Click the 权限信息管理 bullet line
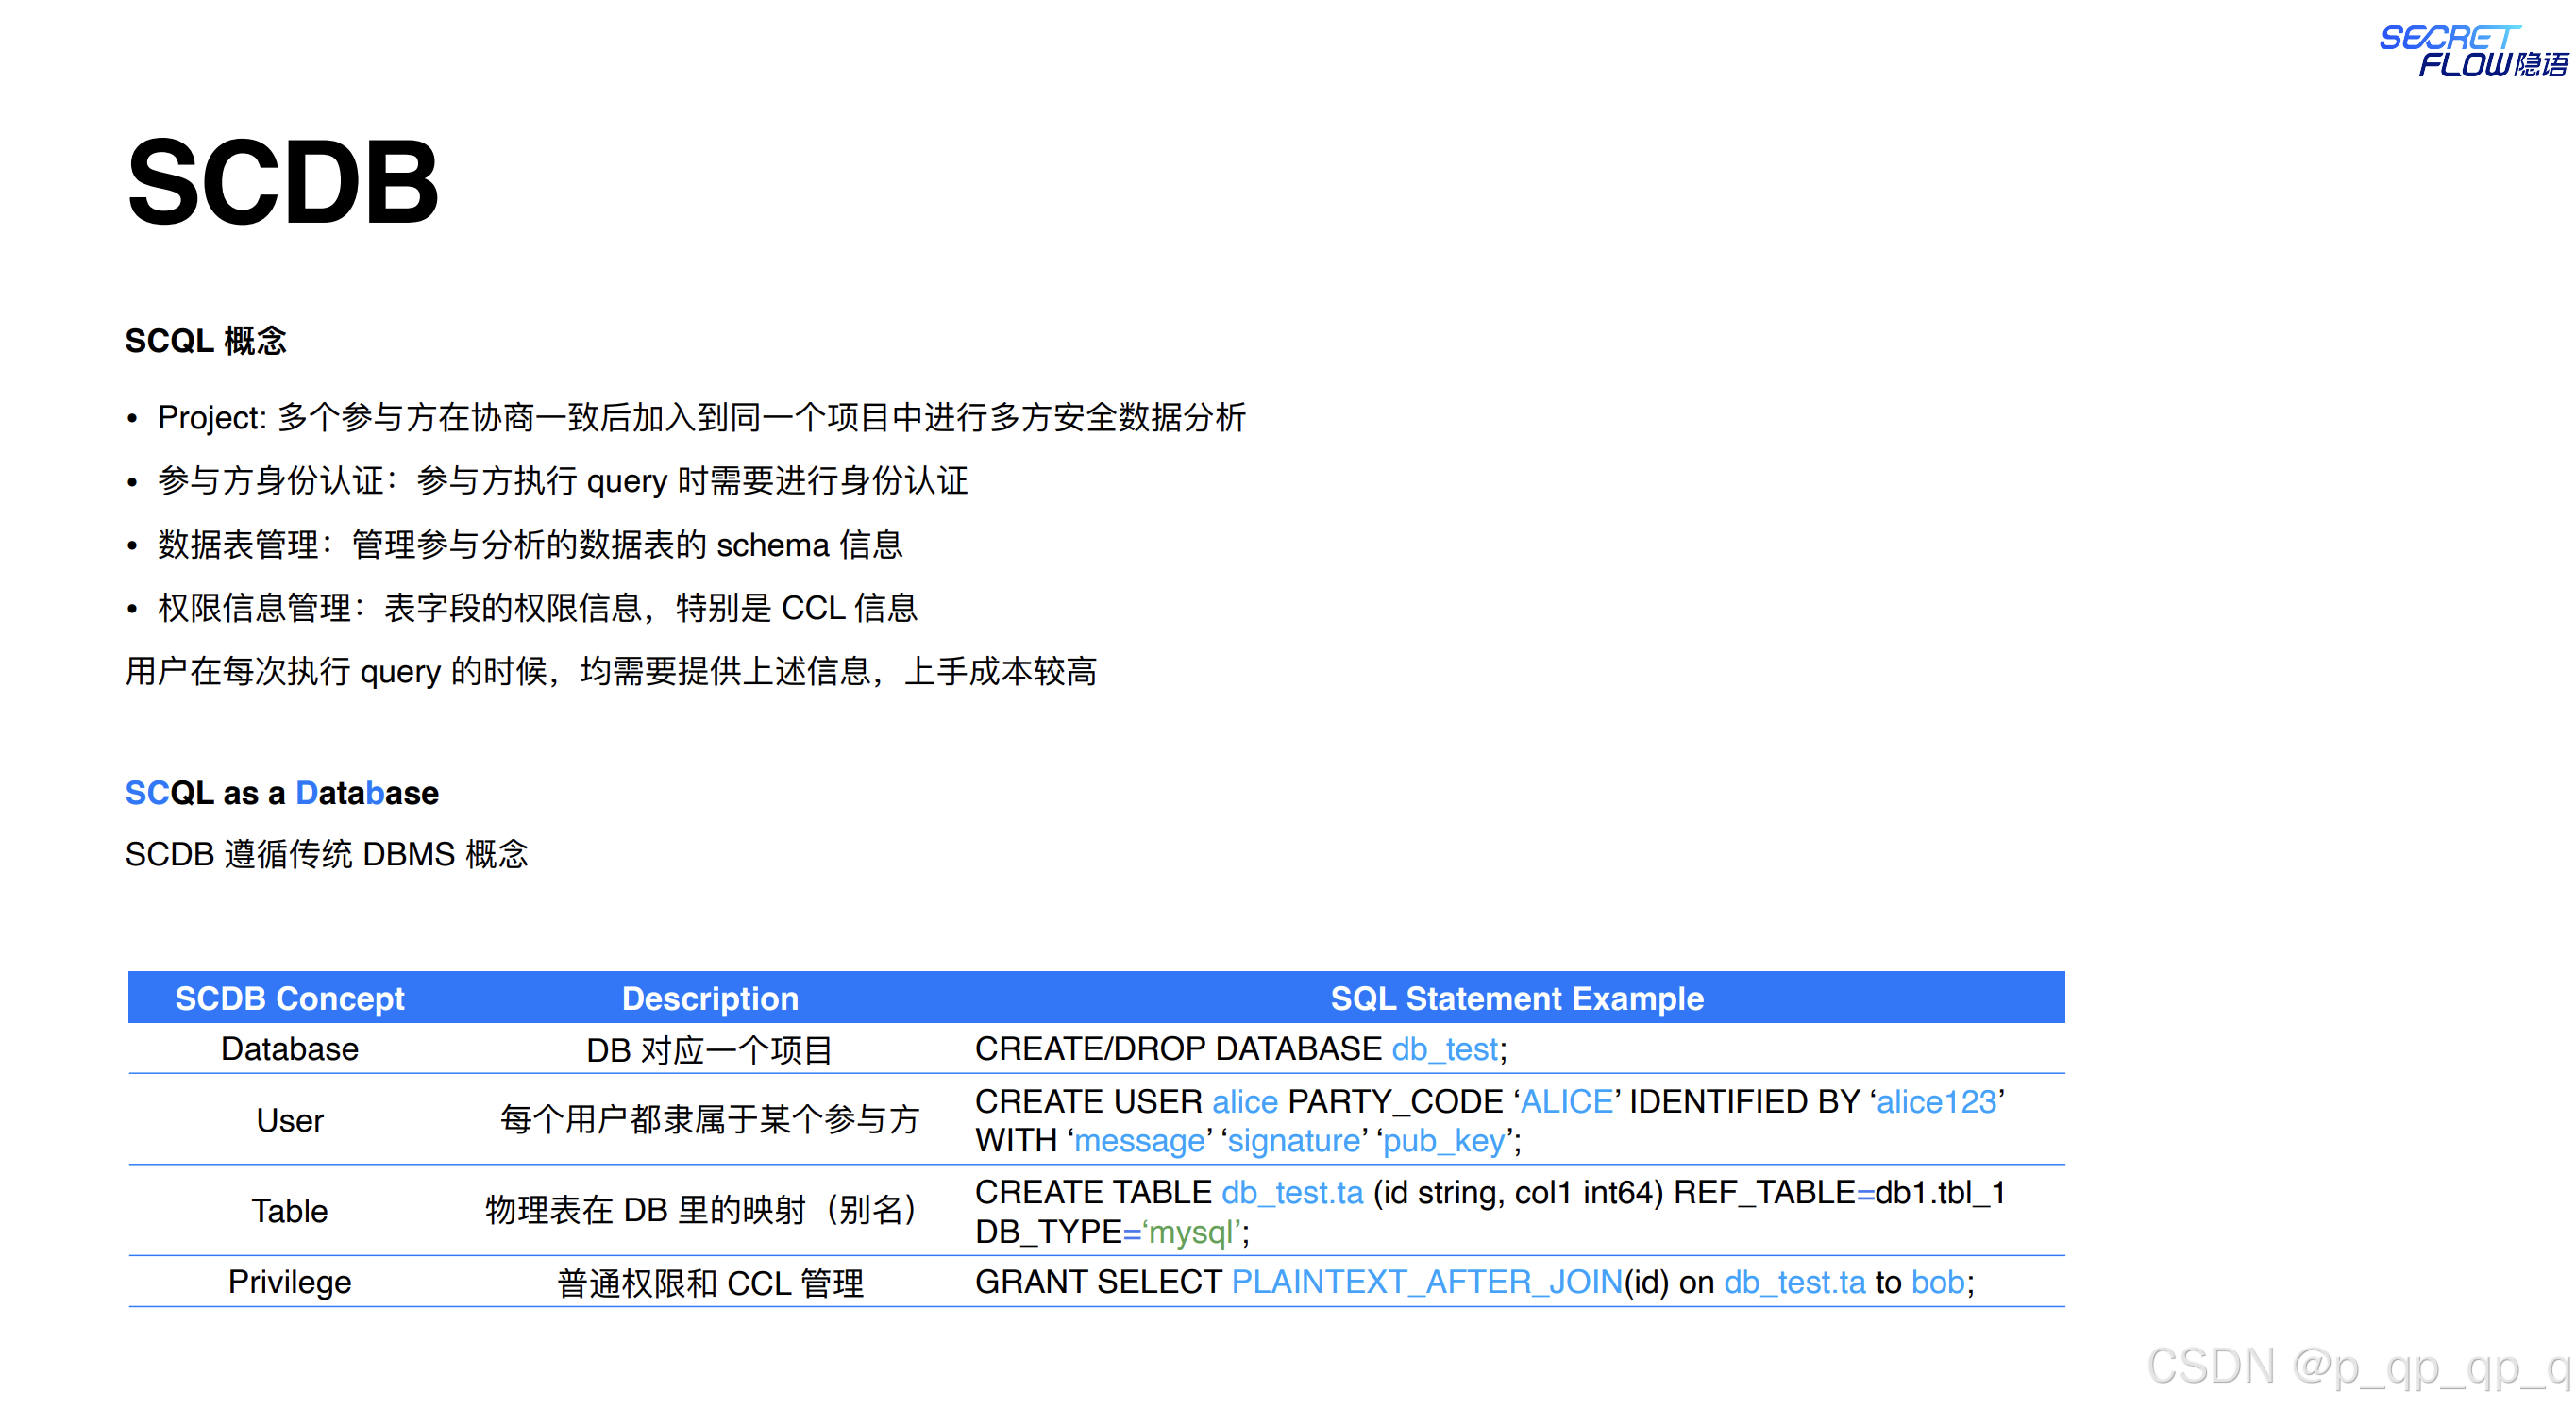Screen dimensions: 2576x1409 pos(537,608)
